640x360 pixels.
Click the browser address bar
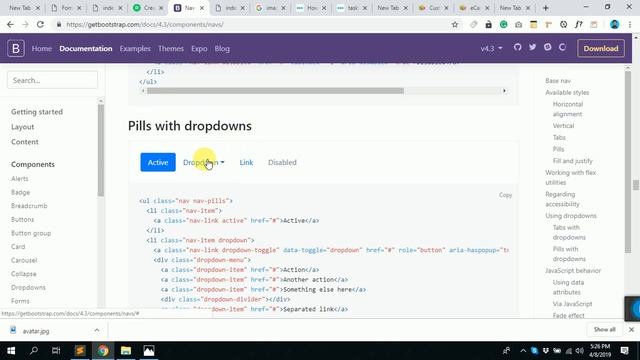(253, 24)
